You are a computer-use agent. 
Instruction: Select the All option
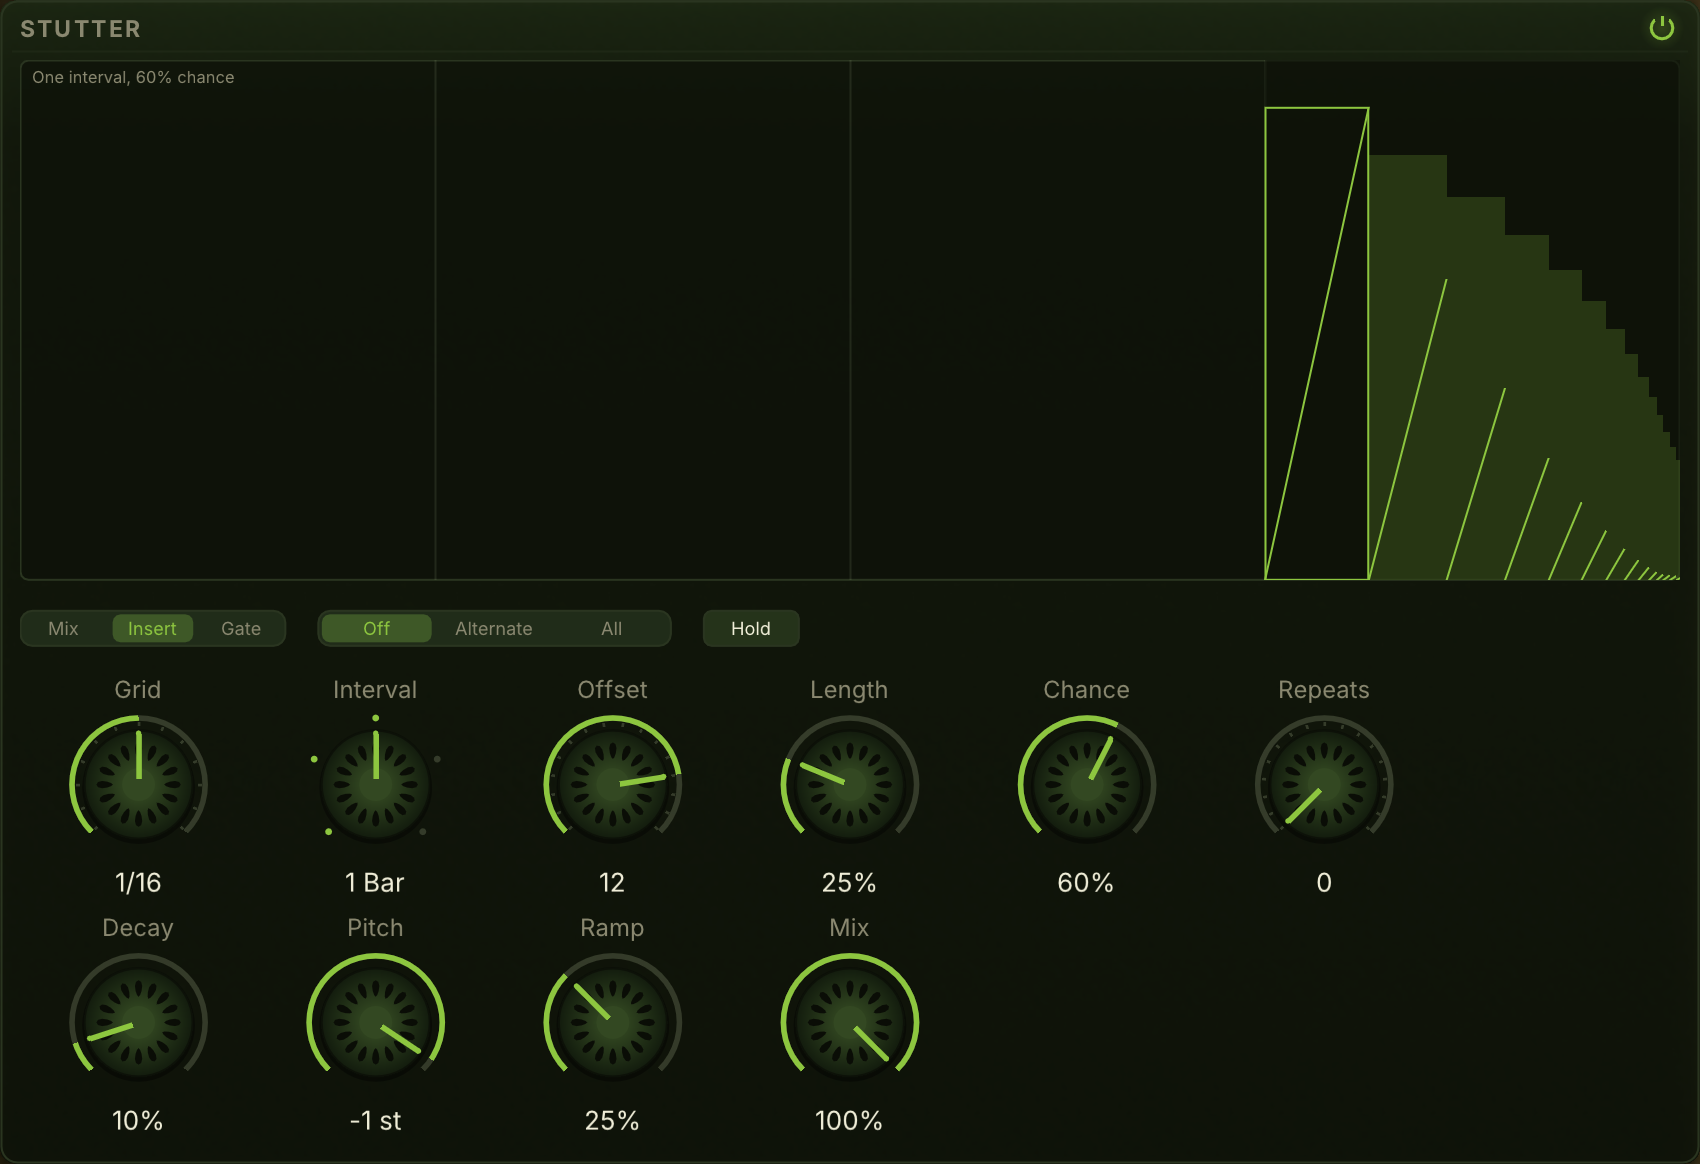click(x=611, y=628)
